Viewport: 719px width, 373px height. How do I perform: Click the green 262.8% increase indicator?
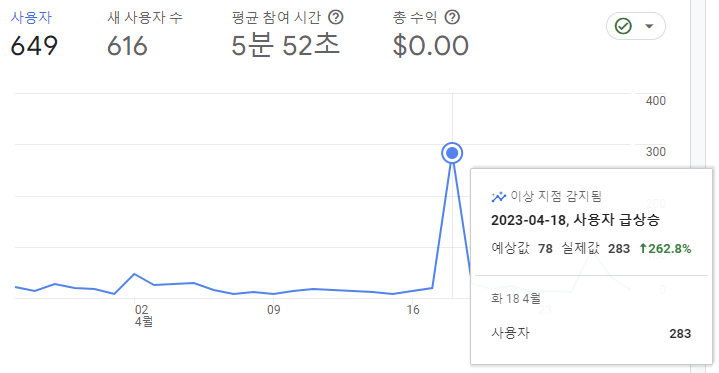(x=665, y=249)
